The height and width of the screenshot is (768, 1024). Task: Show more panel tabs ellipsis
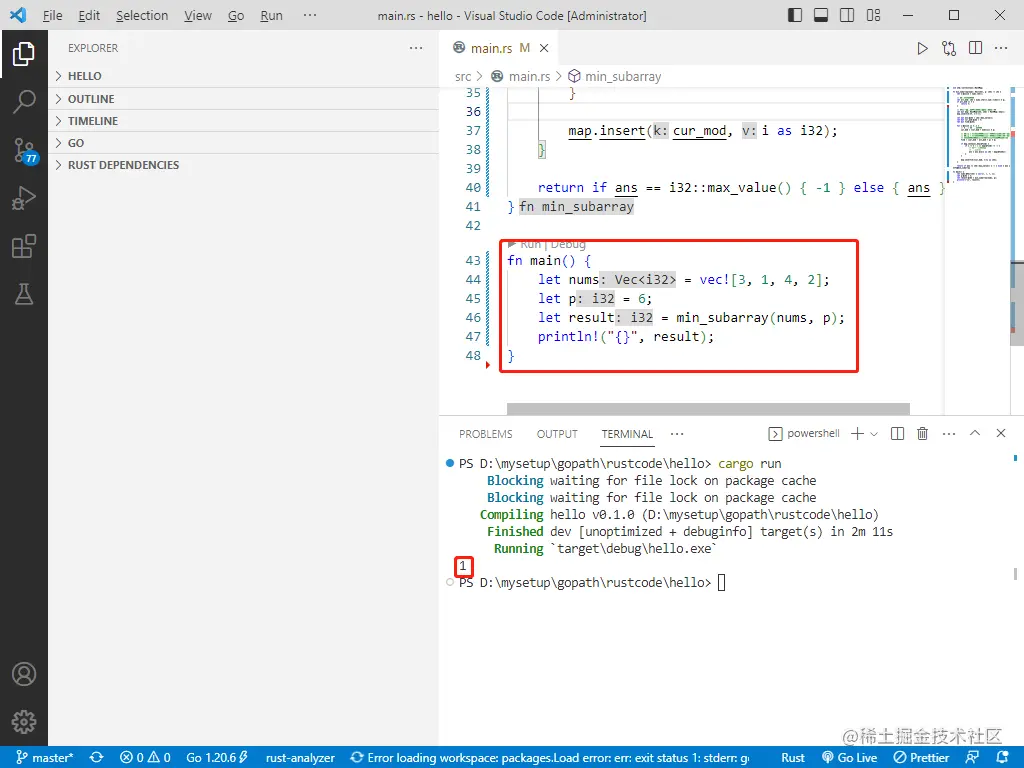coord(677,434)
